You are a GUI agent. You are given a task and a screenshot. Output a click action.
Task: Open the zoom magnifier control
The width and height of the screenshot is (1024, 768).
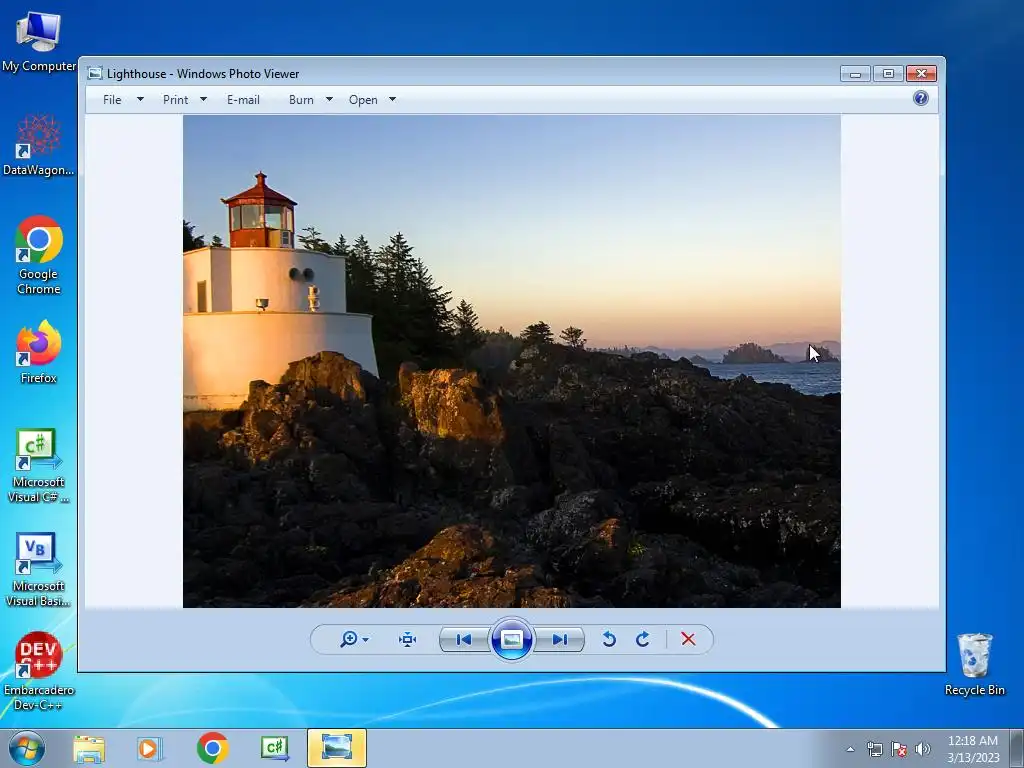tap(349, 639)
